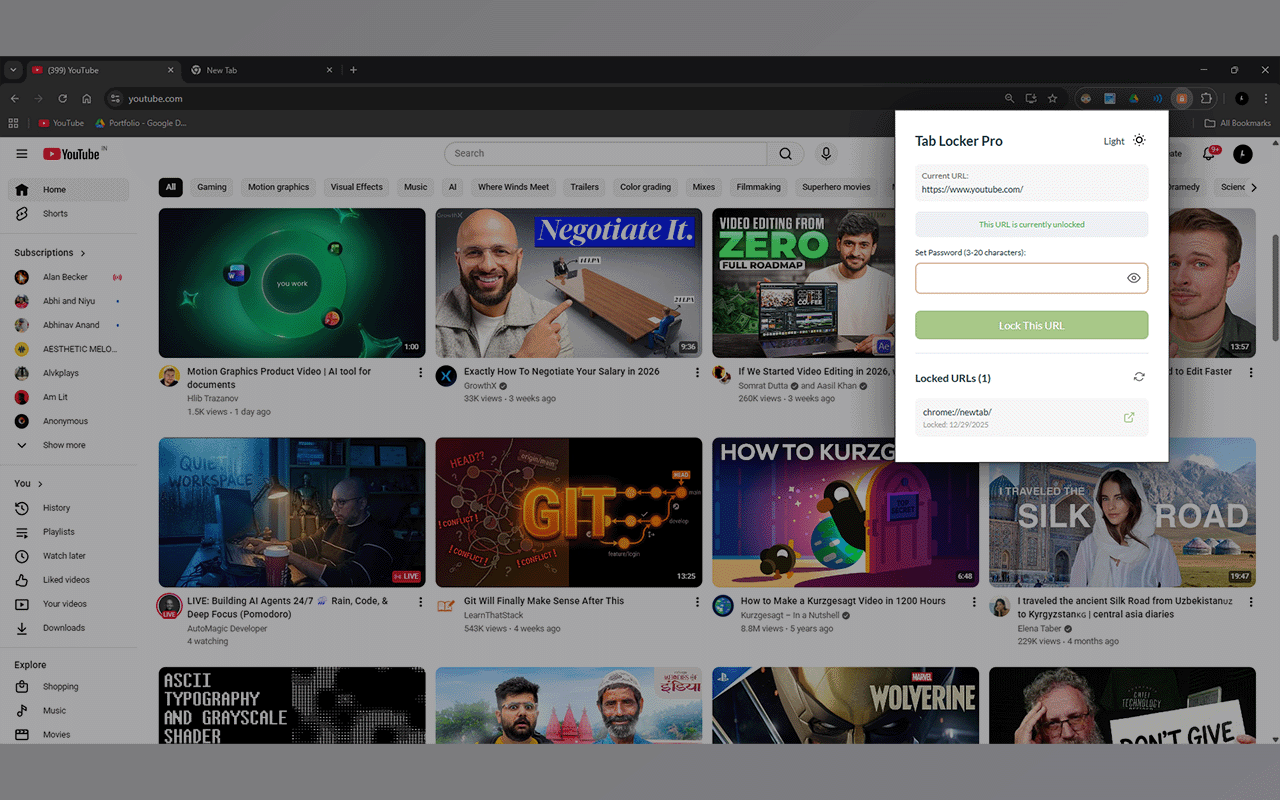
Task: Show password with the eye icon
Action: pos(1134,278)
